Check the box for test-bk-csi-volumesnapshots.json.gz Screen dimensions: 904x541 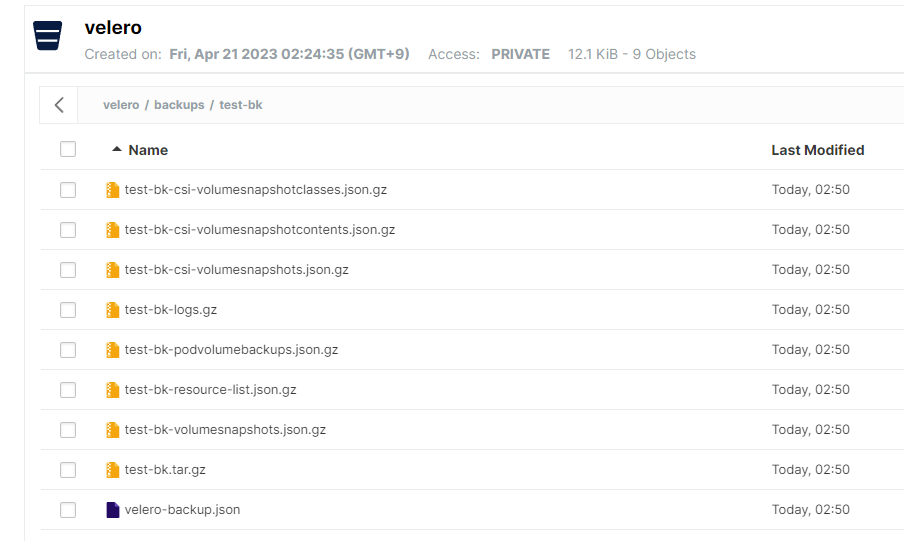[68, 270]
